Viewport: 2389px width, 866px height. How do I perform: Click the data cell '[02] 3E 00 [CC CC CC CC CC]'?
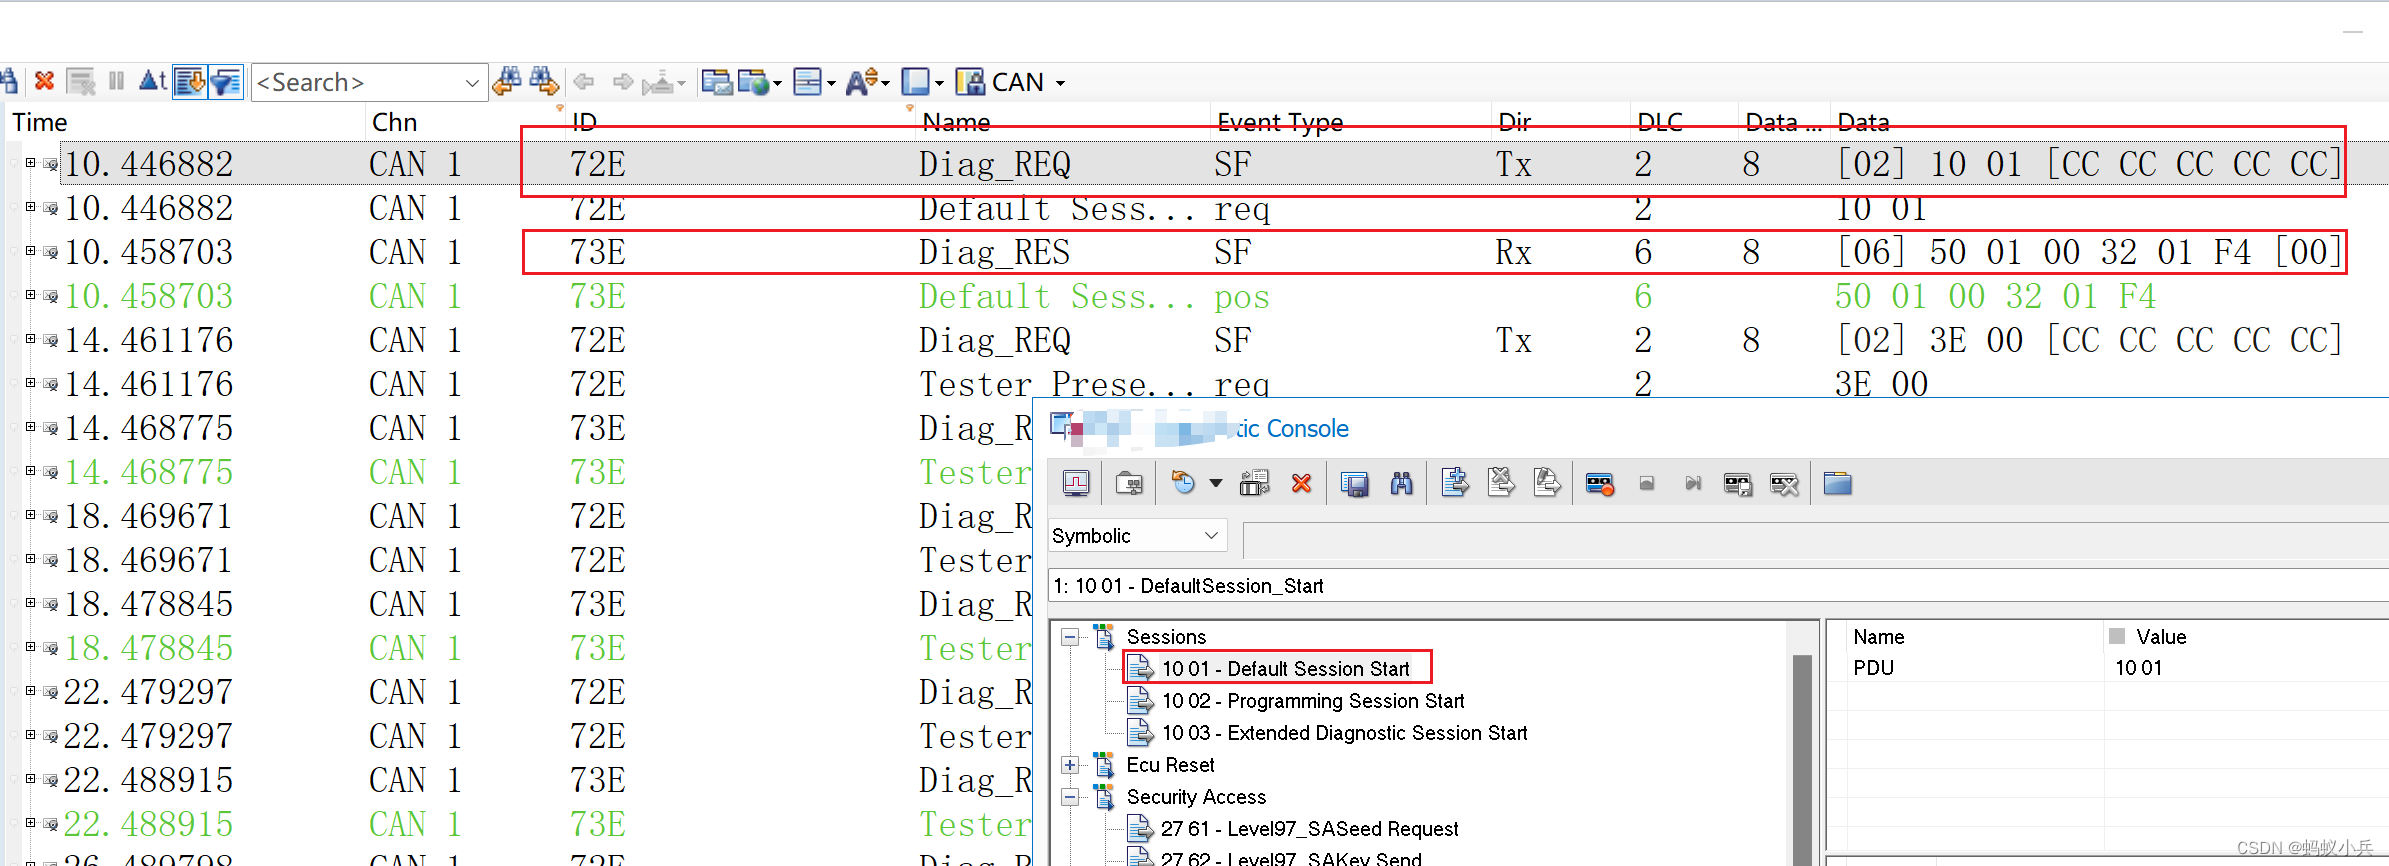[x=2089, y=340]
